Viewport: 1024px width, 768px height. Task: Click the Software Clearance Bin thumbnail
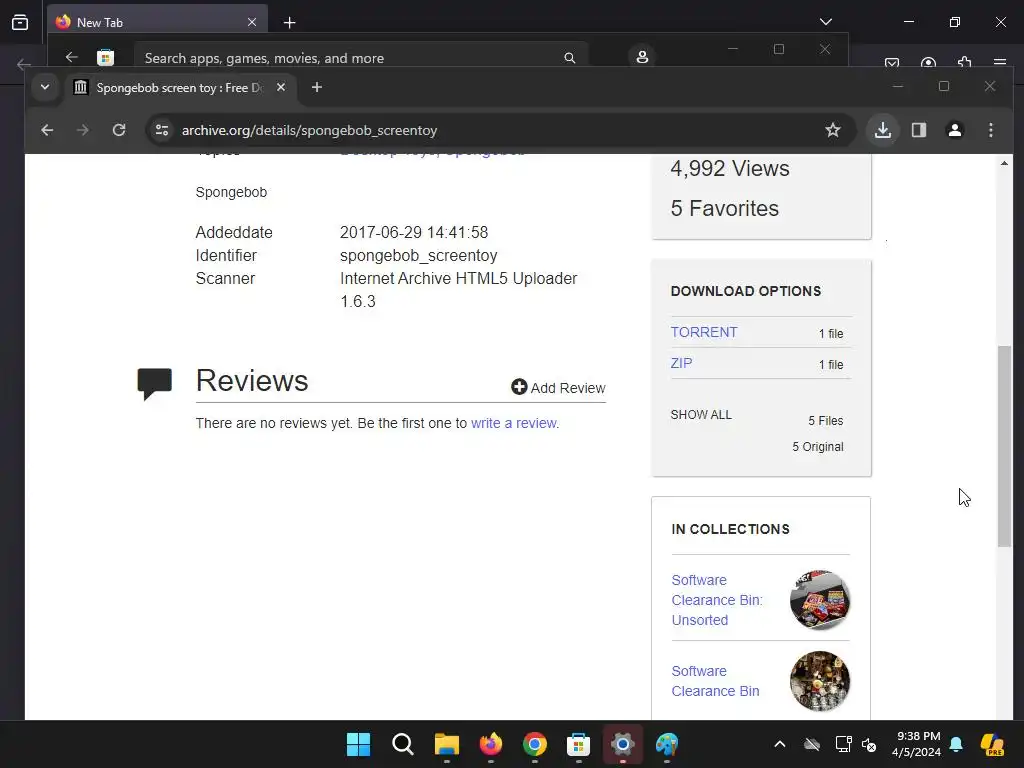(x=820, y=680)
